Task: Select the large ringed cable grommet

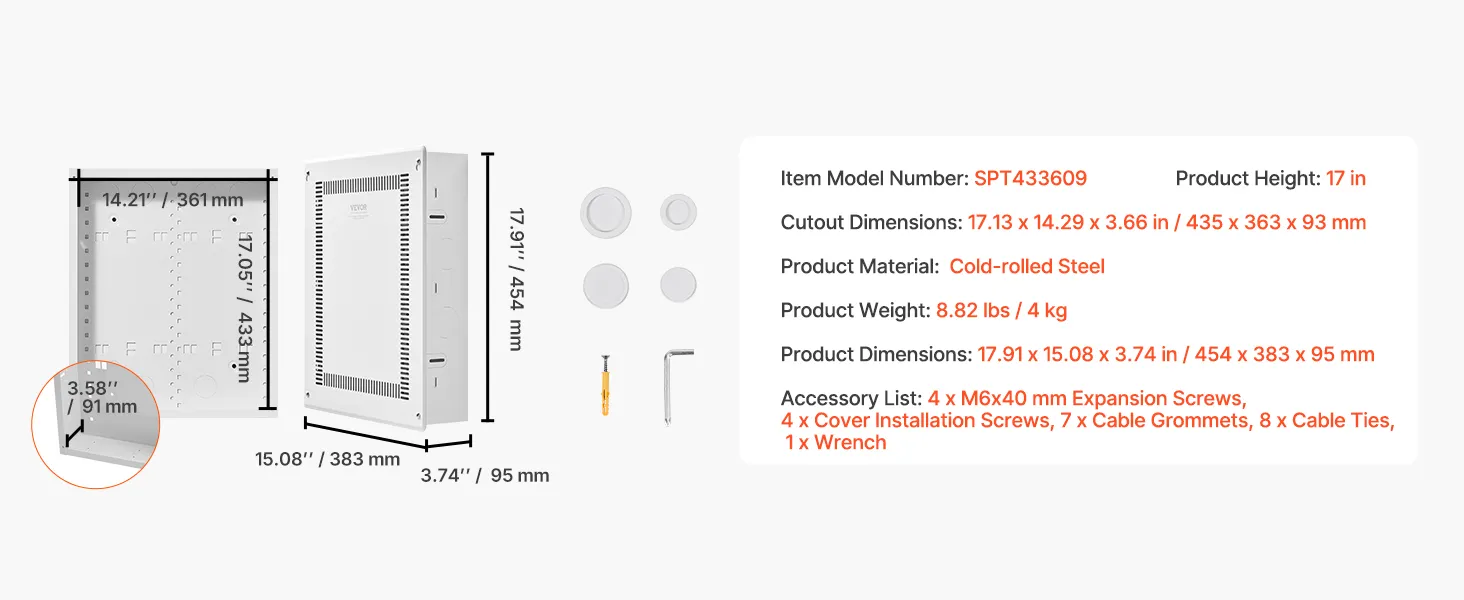Action: click(606, 213)
